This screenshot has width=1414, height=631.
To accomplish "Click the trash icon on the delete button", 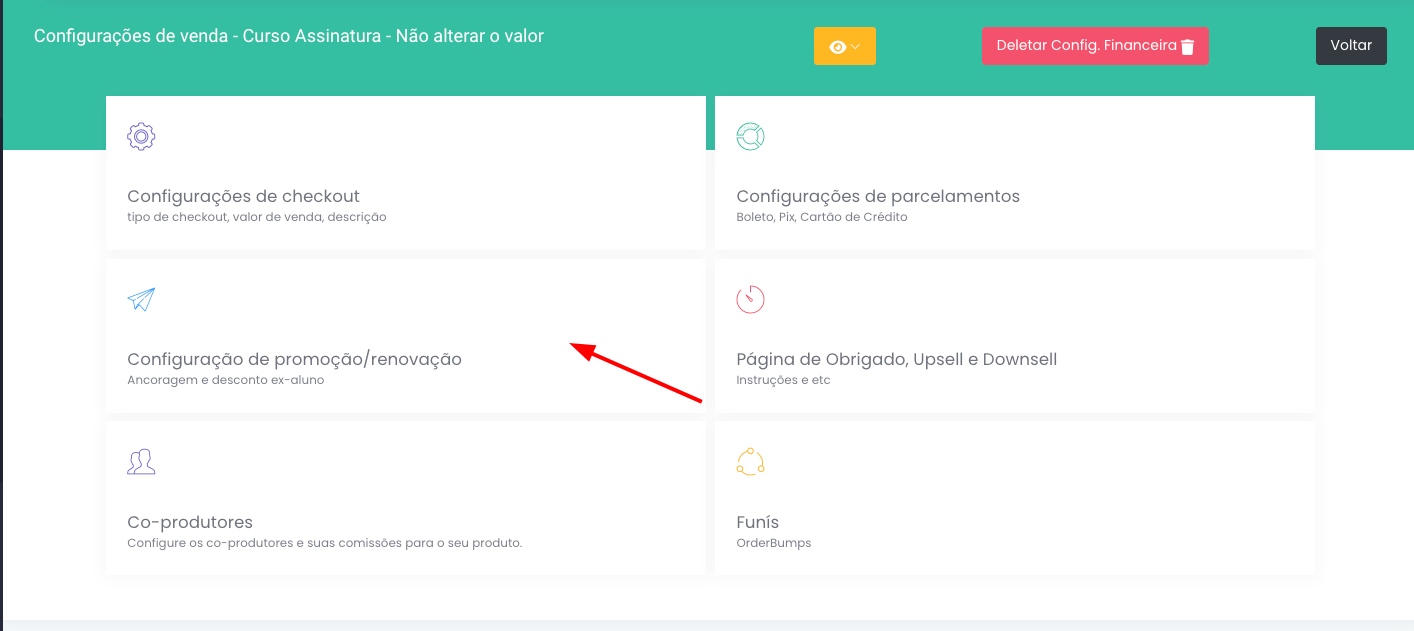I will 1188,47.
